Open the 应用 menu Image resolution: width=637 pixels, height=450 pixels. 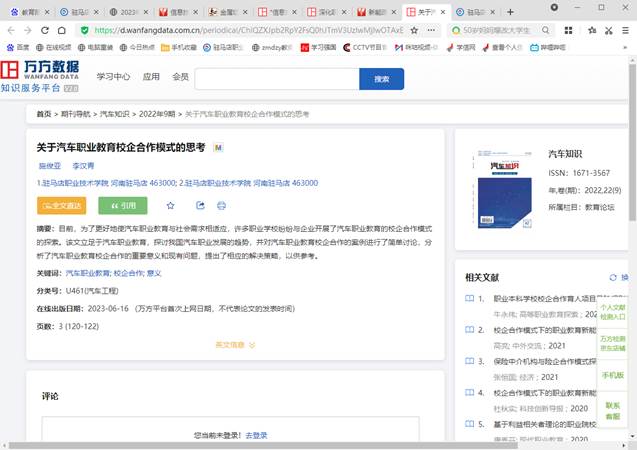(x=151, y=76)
